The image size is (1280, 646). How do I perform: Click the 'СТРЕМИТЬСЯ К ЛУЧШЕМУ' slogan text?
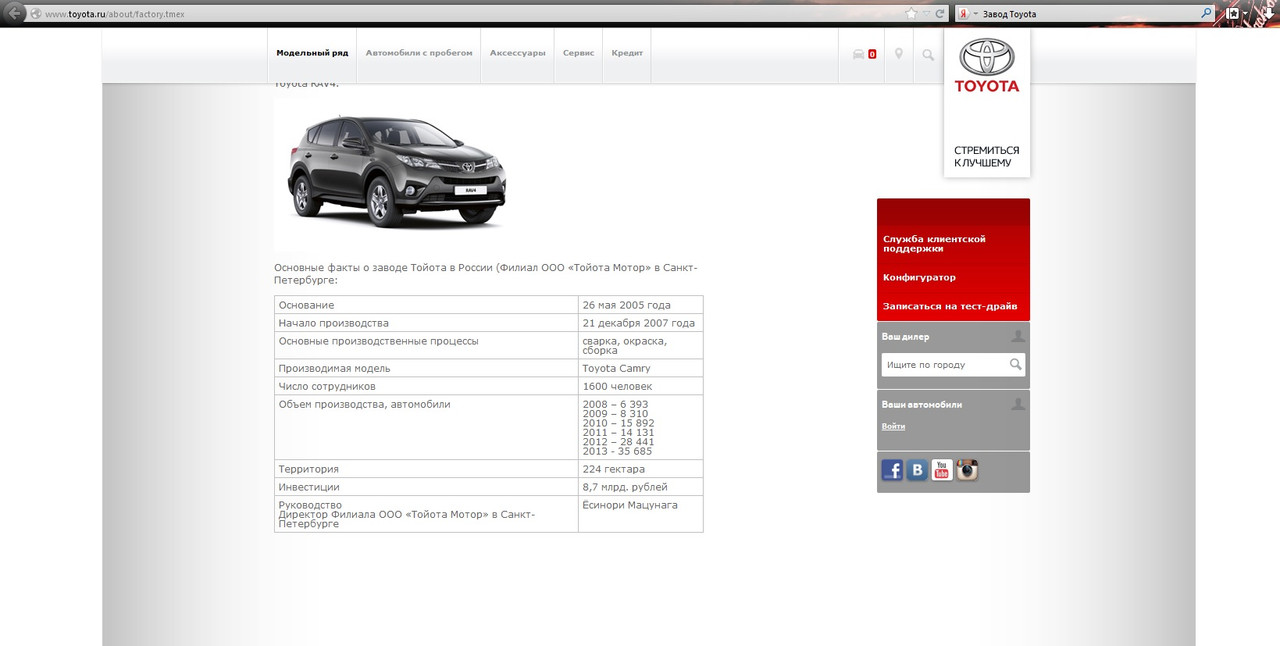987,156
